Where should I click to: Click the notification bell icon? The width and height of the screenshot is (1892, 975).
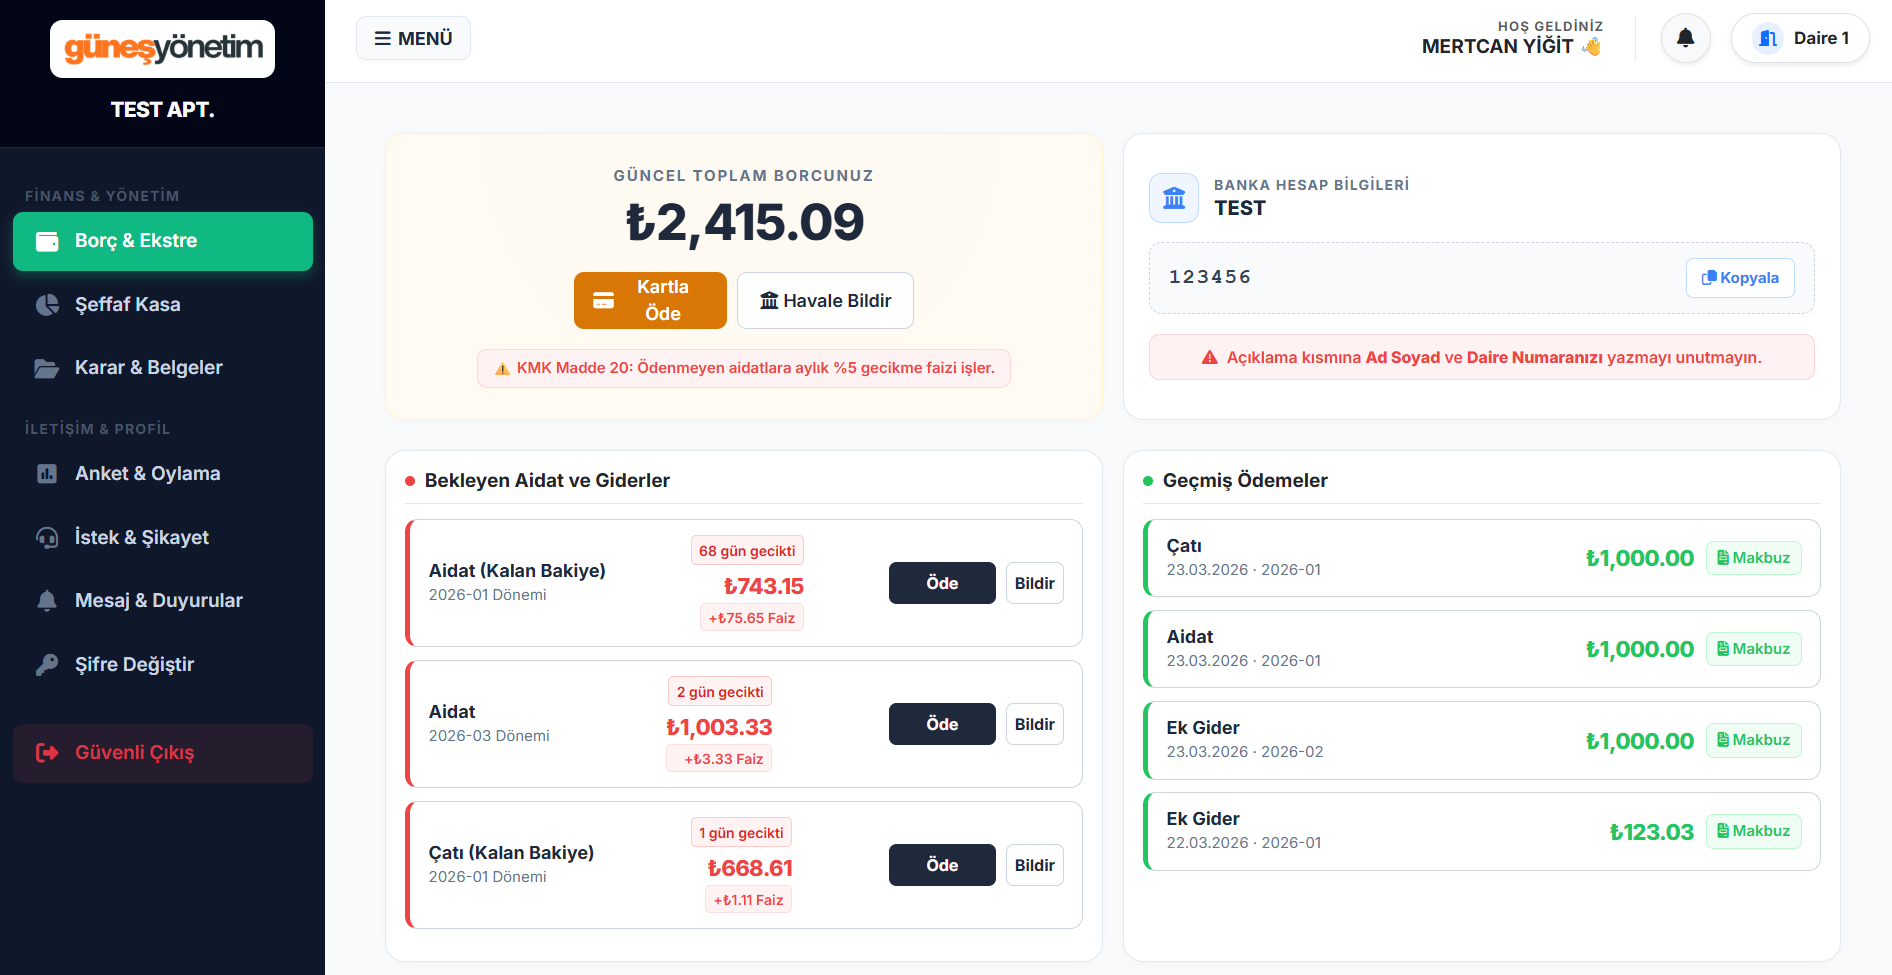1685,38
